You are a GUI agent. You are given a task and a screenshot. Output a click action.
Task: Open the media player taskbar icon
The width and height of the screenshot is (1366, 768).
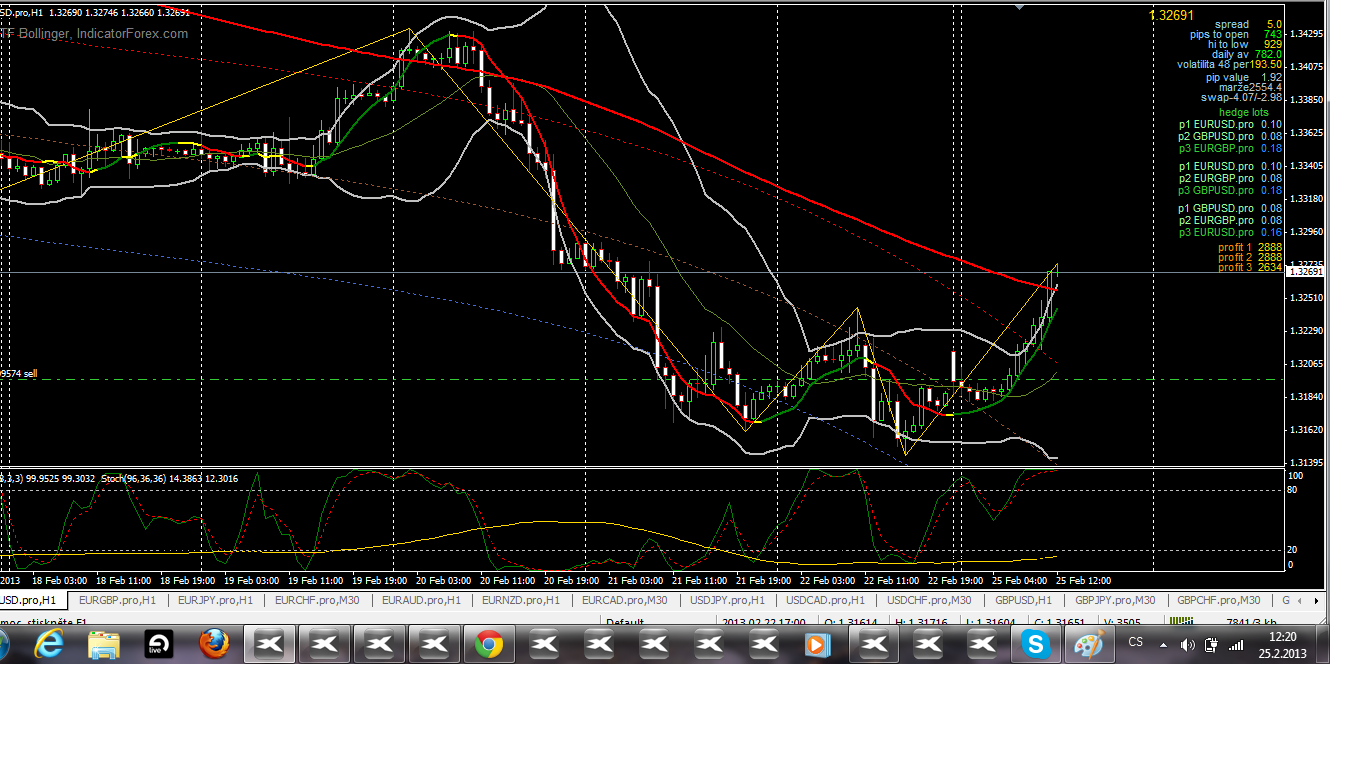817,645
